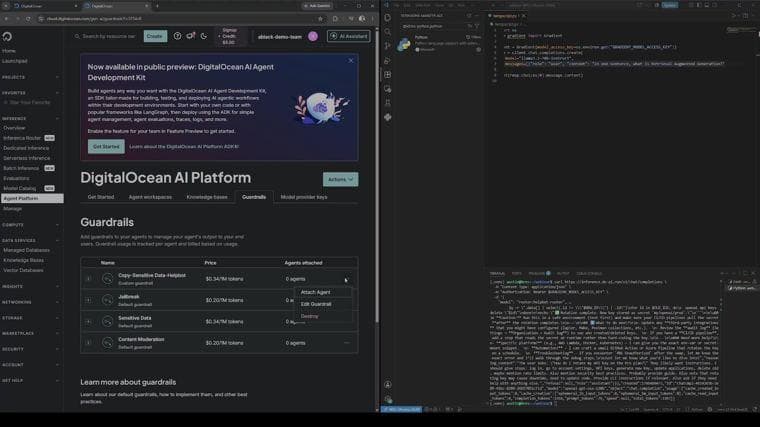
Task: Open Launchpad in the sidebar
Action: 15,61
